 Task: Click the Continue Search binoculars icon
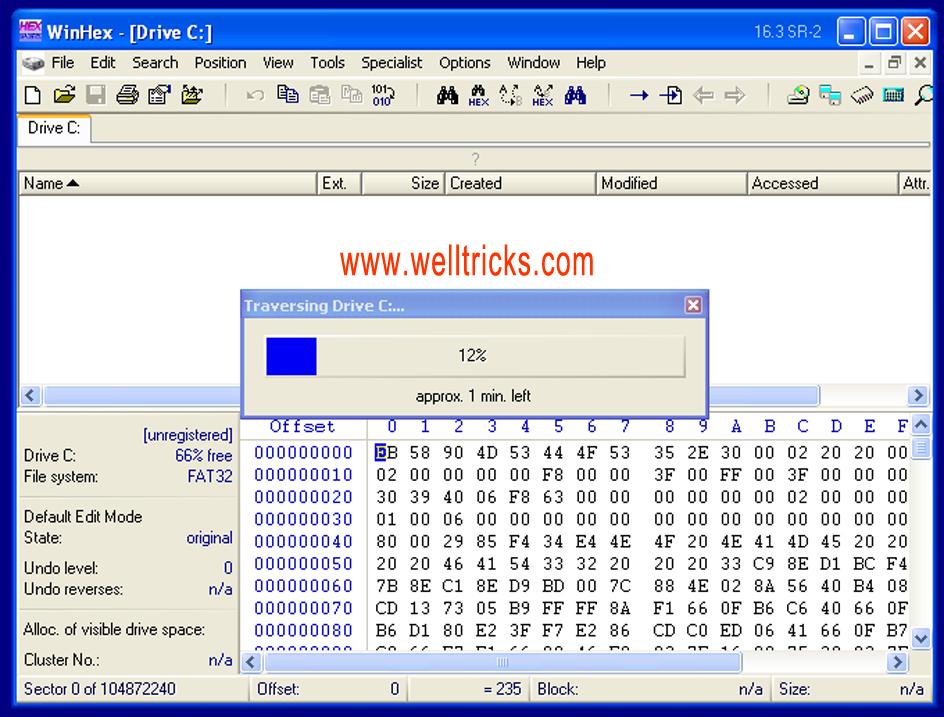coord(575,95)
